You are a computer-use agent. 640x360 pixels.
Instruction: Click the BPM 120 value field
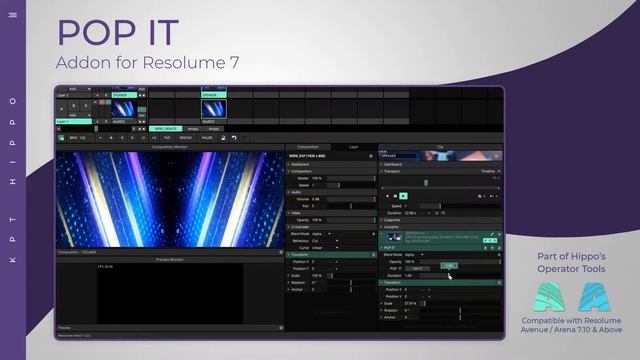(81, 138)
